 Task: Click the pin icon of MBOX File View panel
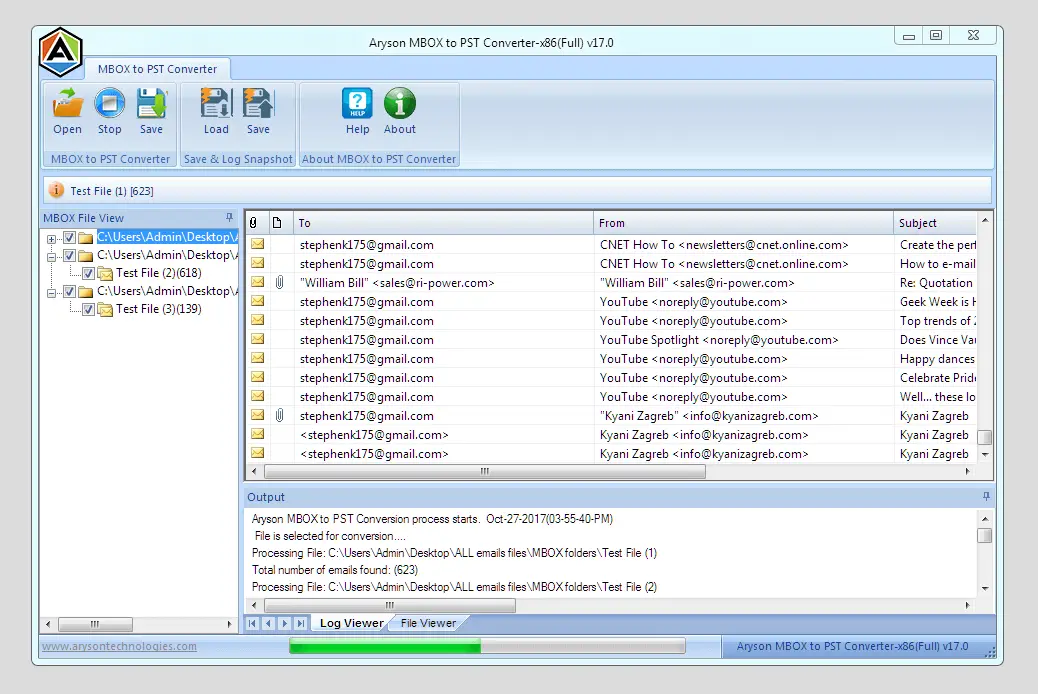click(229, 217)
